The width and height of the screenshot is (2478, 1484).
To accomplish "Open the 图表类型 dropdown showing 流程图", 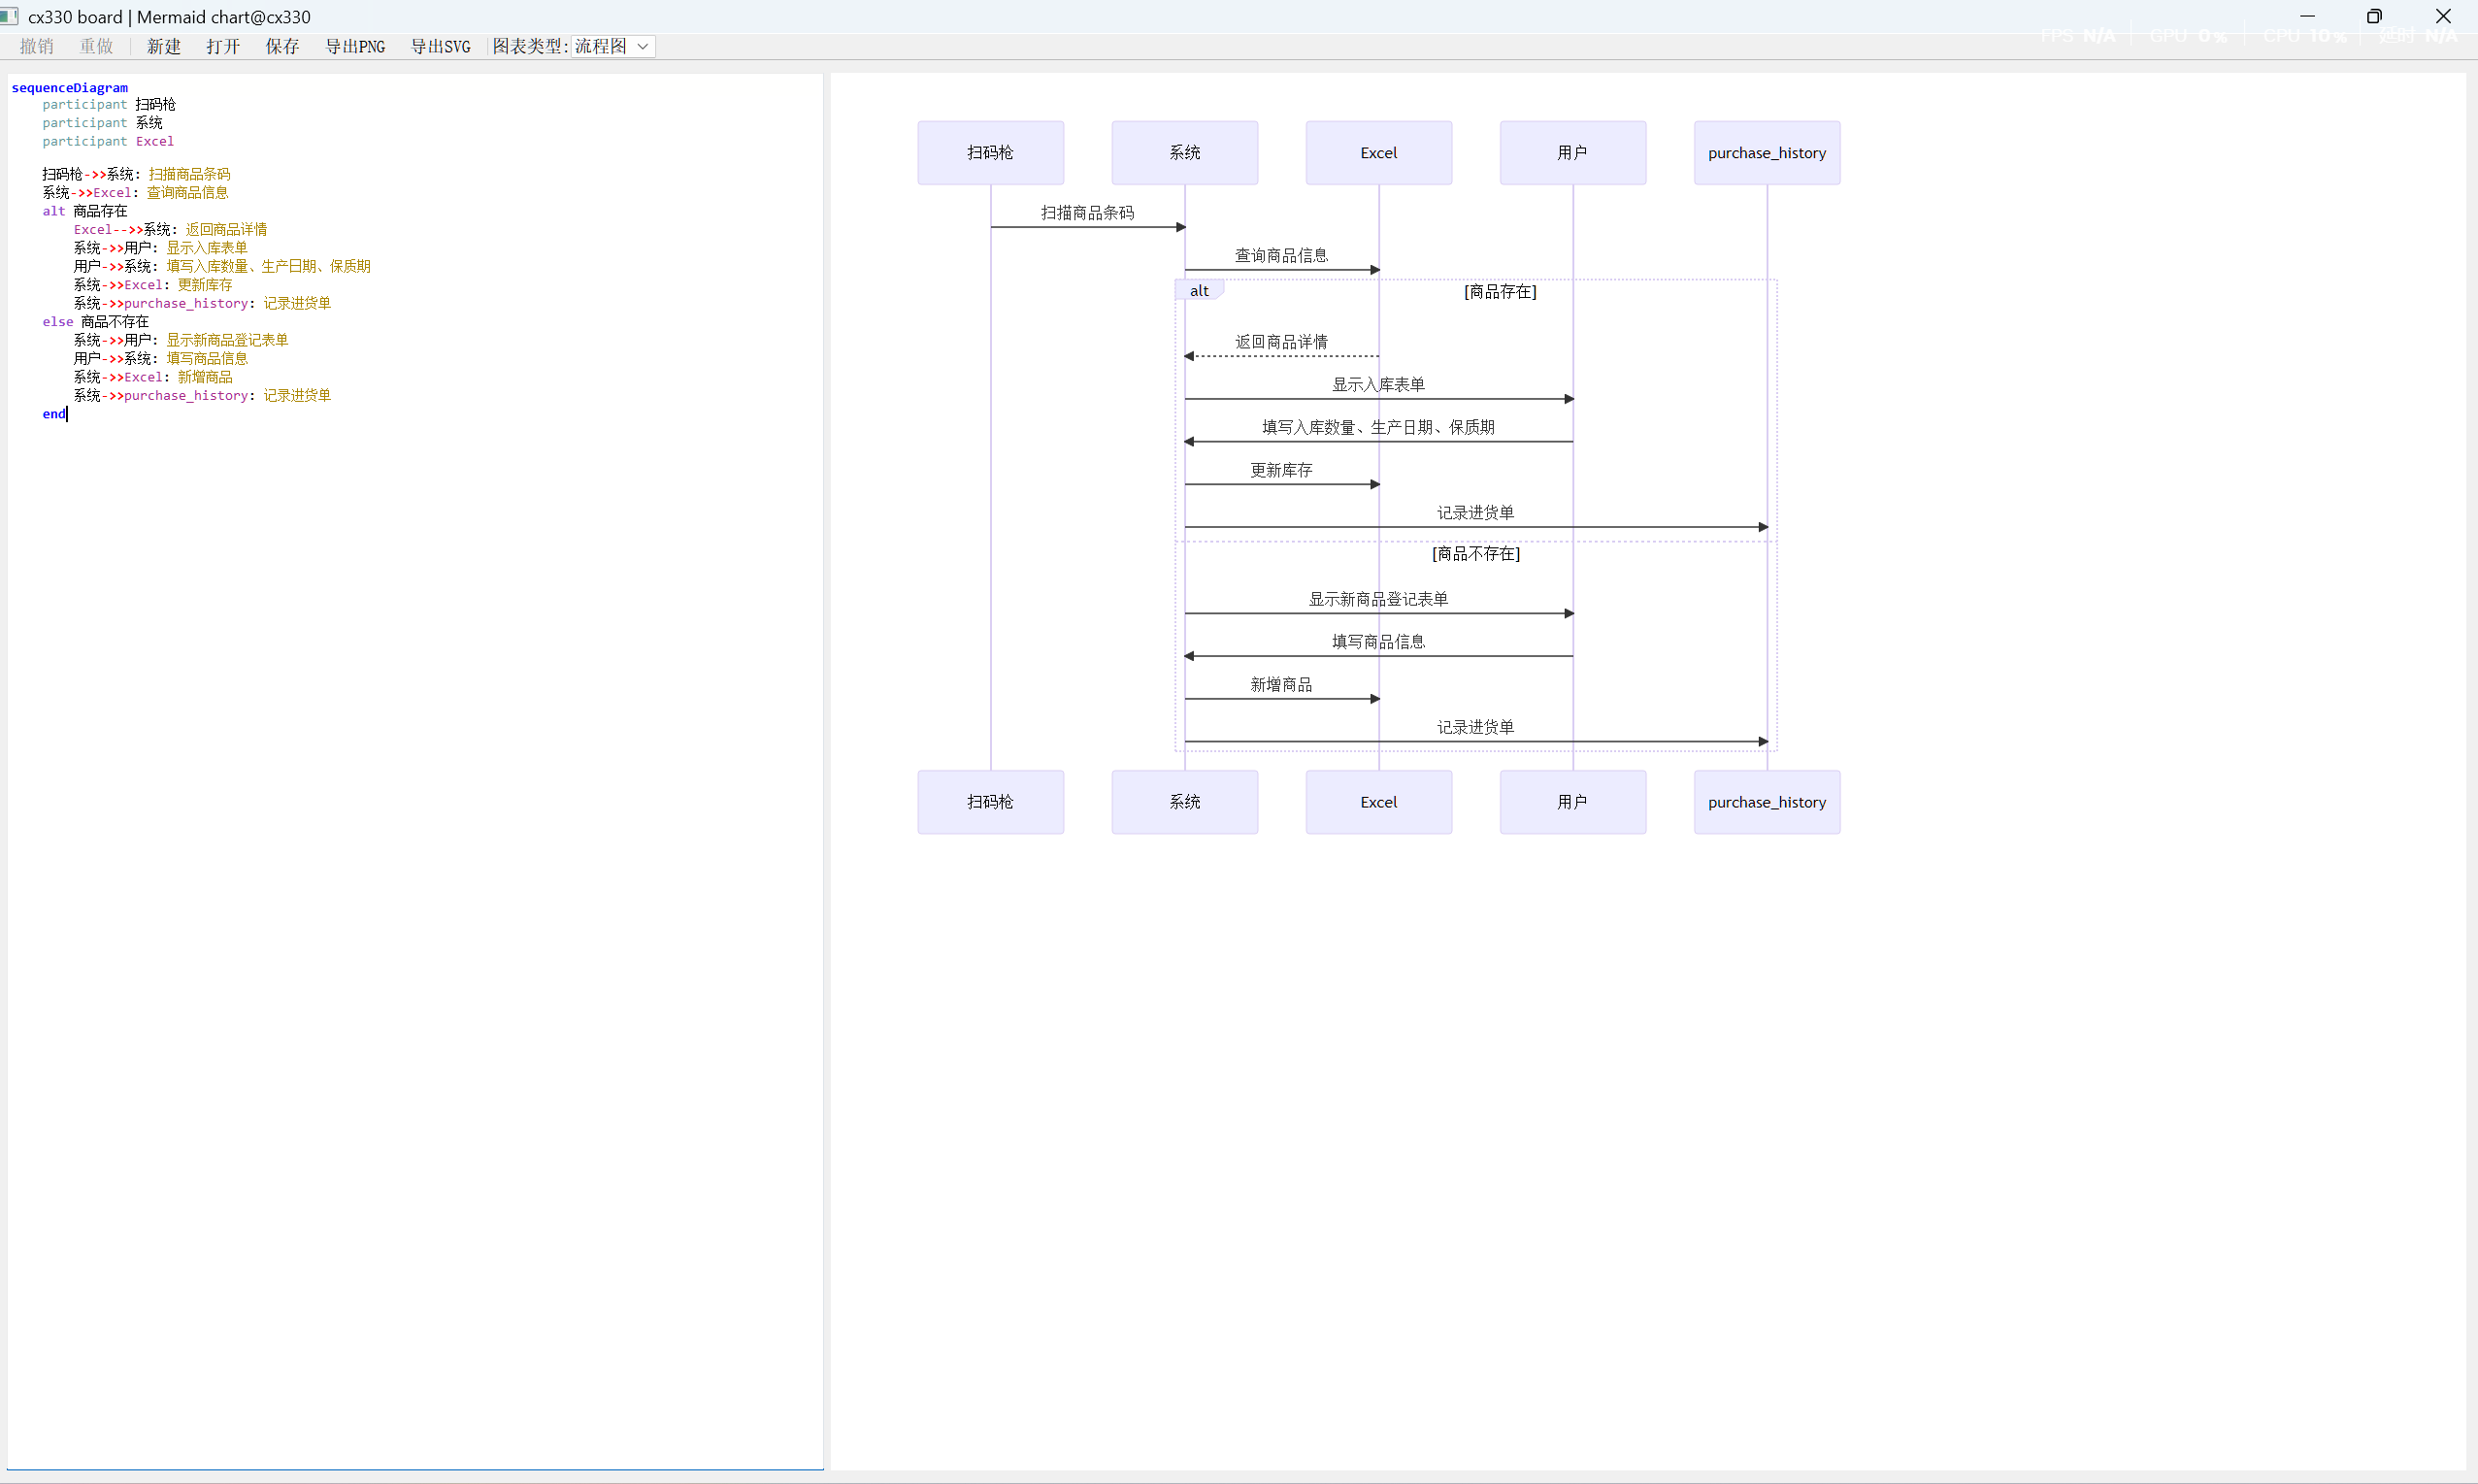I will (x=613, y=46).
